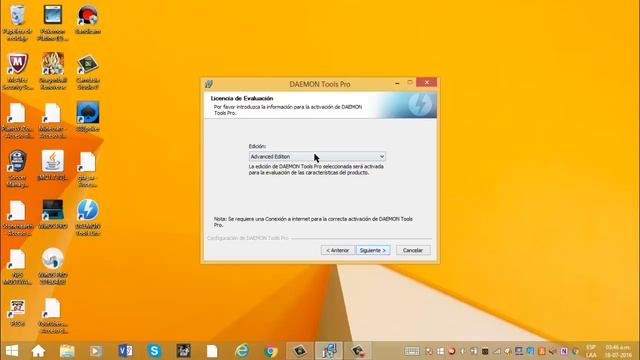Open Skype from the taskbar

[154, 351]
